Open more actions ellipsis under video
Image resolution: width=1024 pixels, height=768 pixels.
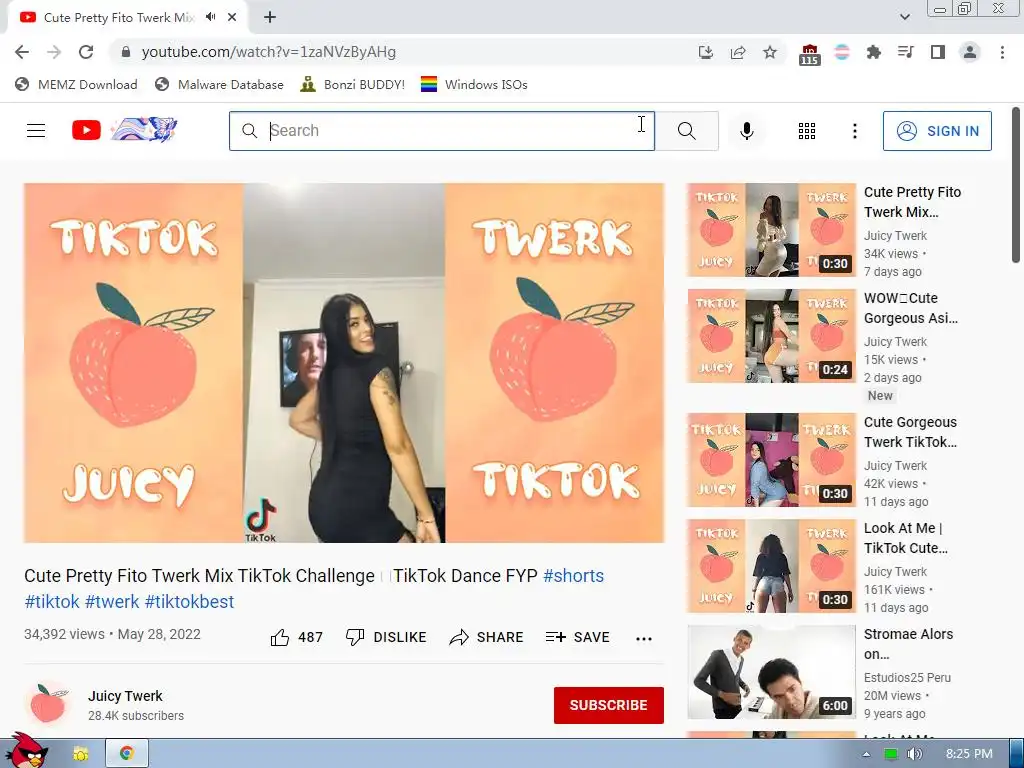tap(644, 639)
